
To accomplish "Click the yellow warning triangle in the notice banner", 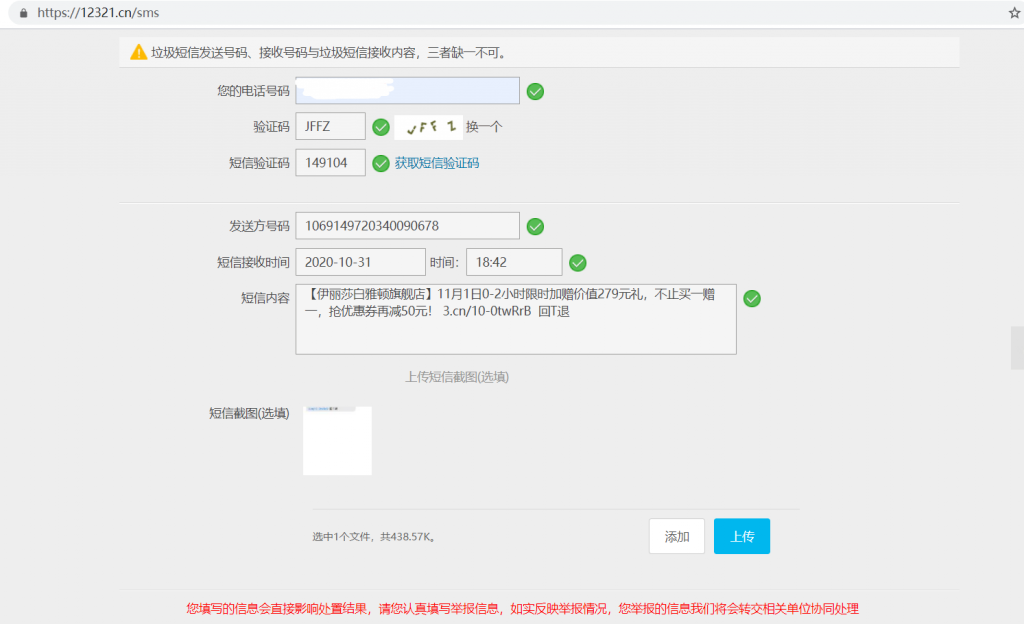I will click(x=137, y=50).
